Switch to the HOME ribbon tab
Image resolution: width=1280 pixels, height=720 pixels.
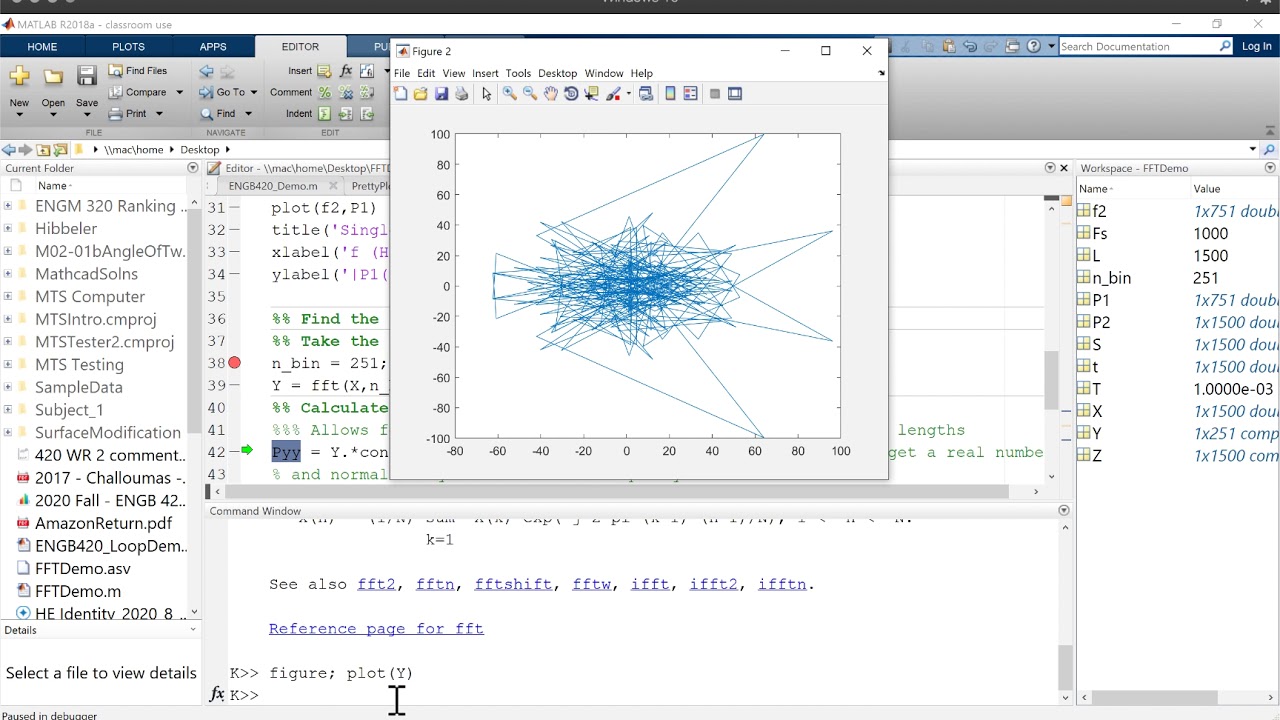pyautogui.click(x=42, y=47)
